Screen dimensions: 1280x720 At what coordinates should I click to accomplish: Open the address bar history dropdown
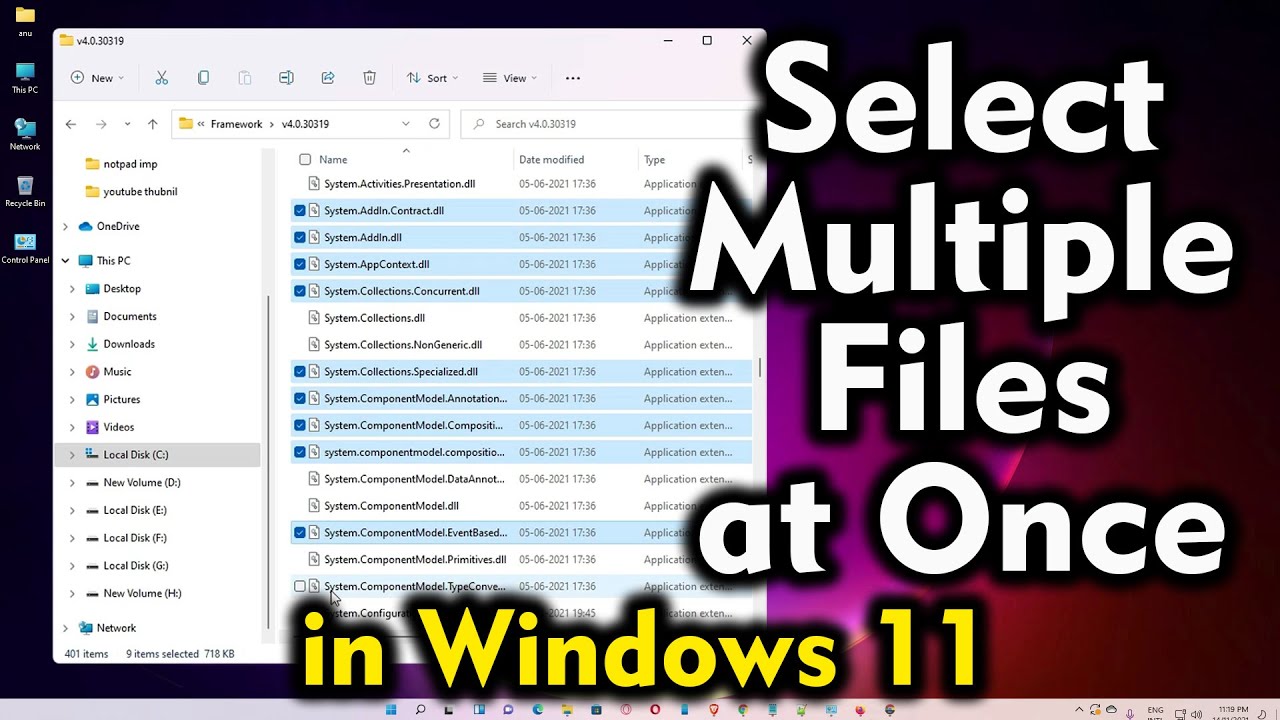[x=405, y=124]
